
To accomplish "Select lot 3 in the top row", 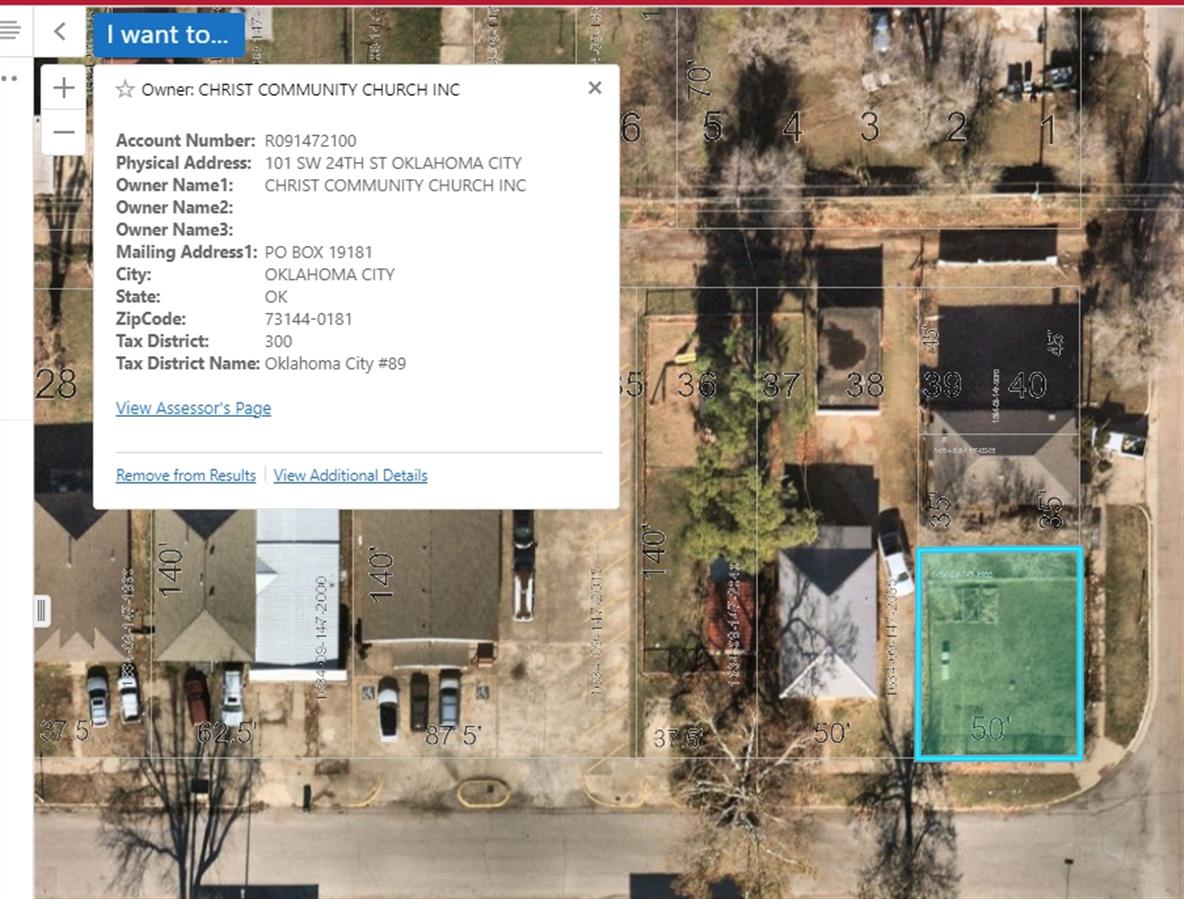I will coord(869,127).
